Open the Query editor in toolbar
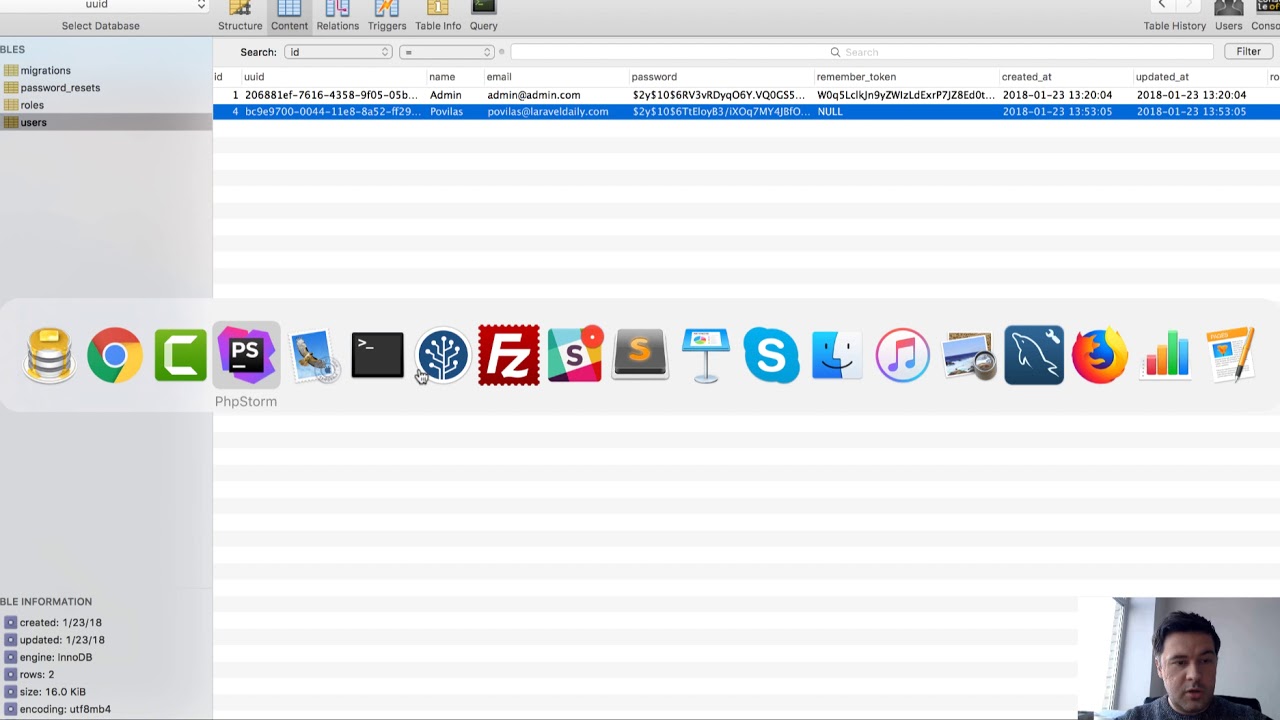 484,16
